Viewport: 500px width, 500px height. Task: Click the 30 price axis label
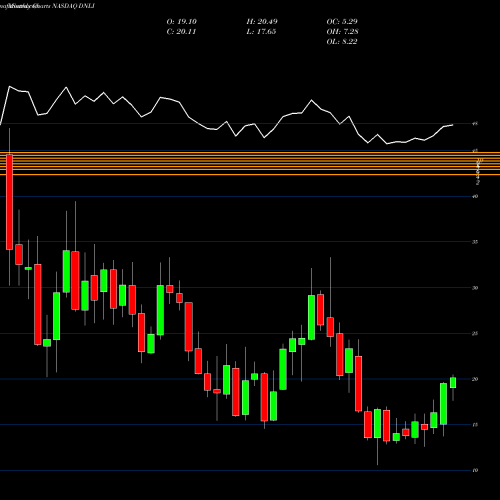tap(475, 288)
